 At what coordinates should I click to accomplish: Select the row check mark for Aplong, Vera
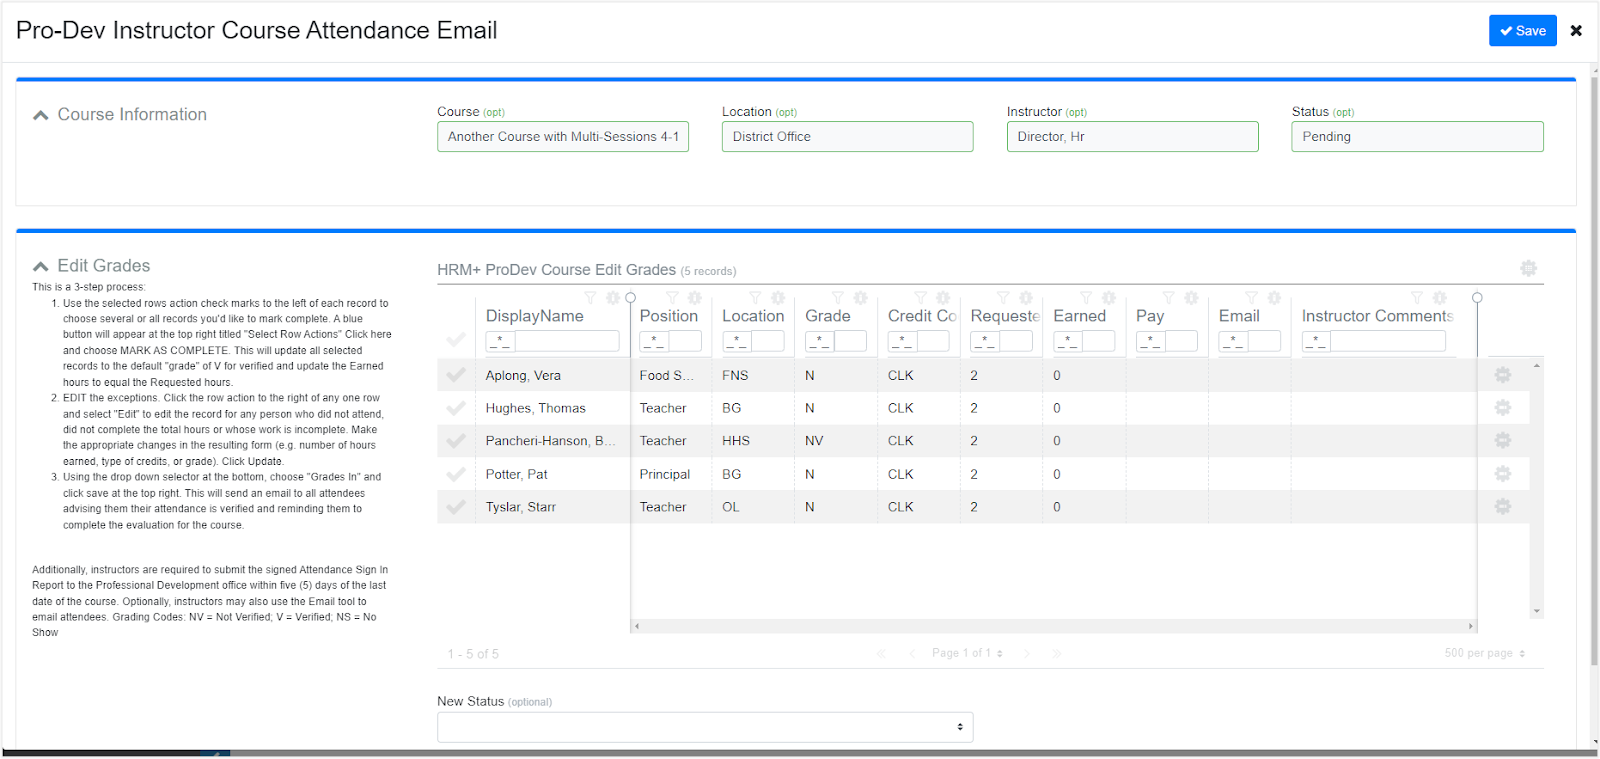[x=456, y=375]
